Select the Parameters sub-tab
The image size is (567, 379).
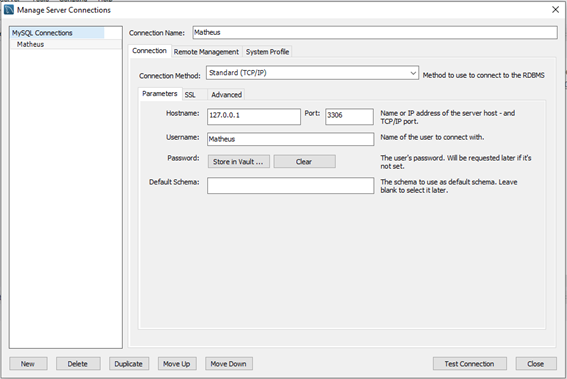160,94
